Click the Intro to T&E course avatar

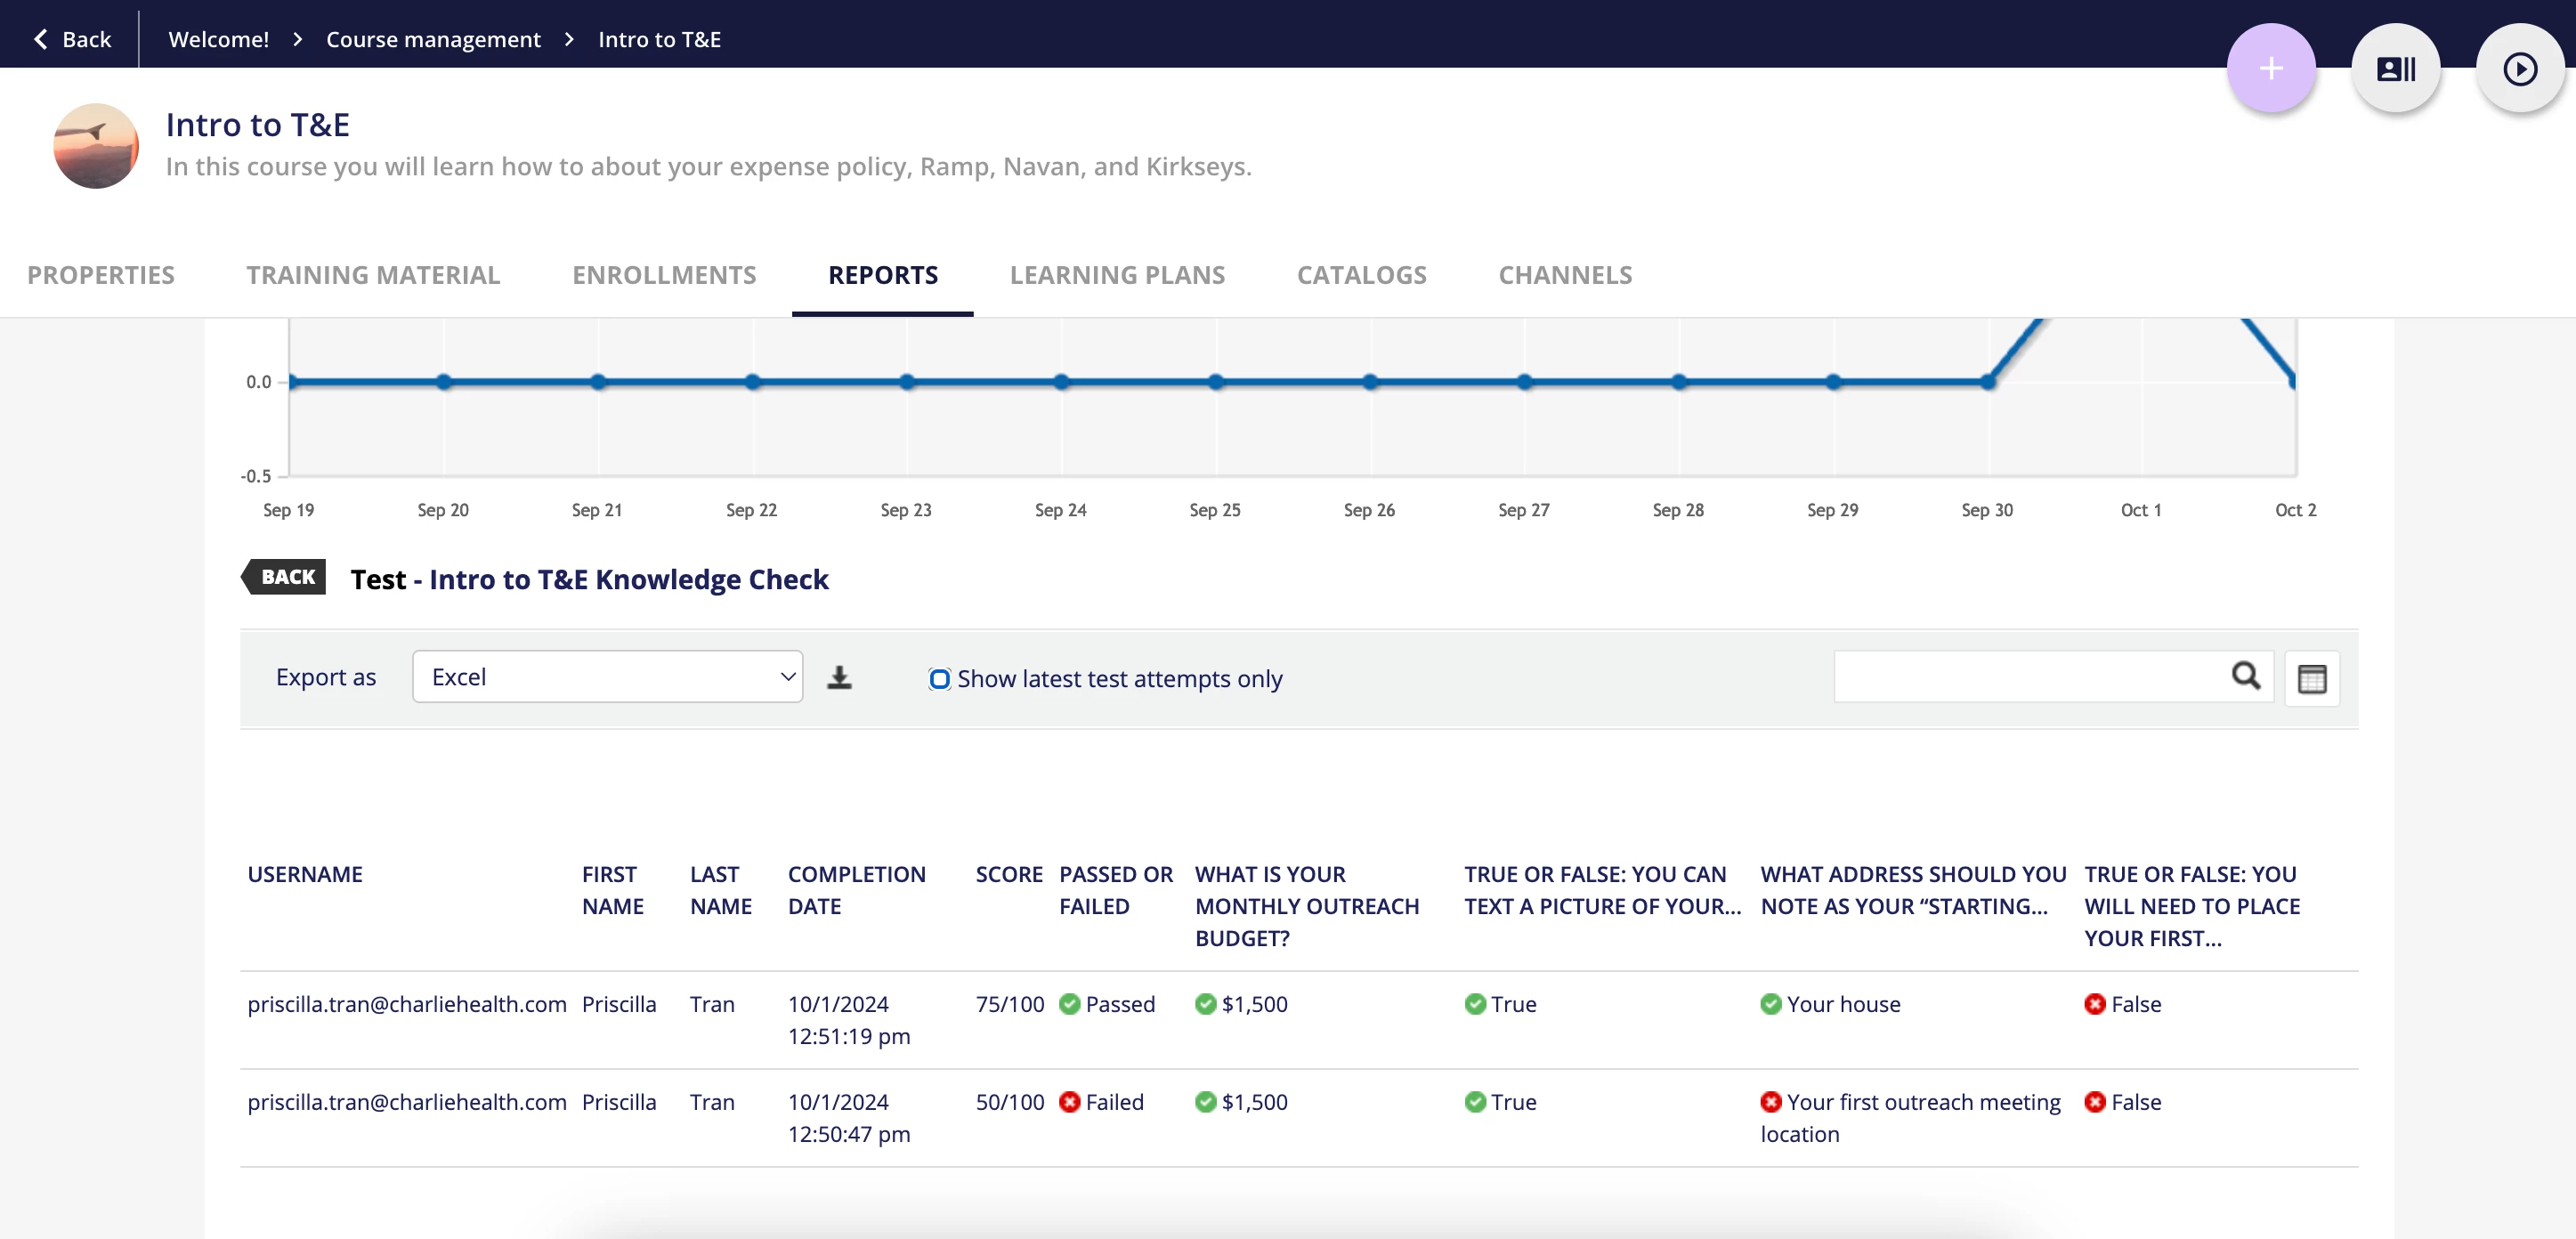click(x=96, y=146)
